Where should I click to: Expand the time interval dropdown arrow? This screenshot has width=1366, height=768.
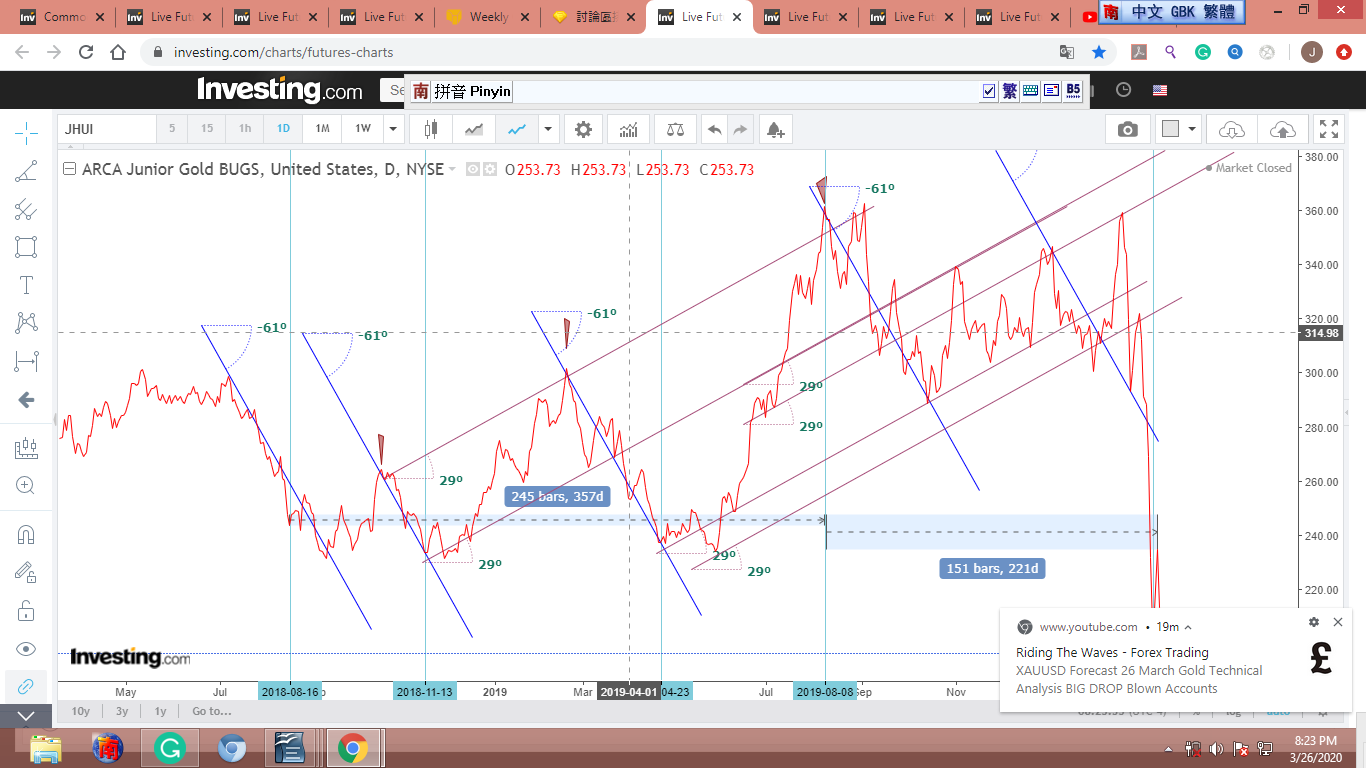coord(393,129)
